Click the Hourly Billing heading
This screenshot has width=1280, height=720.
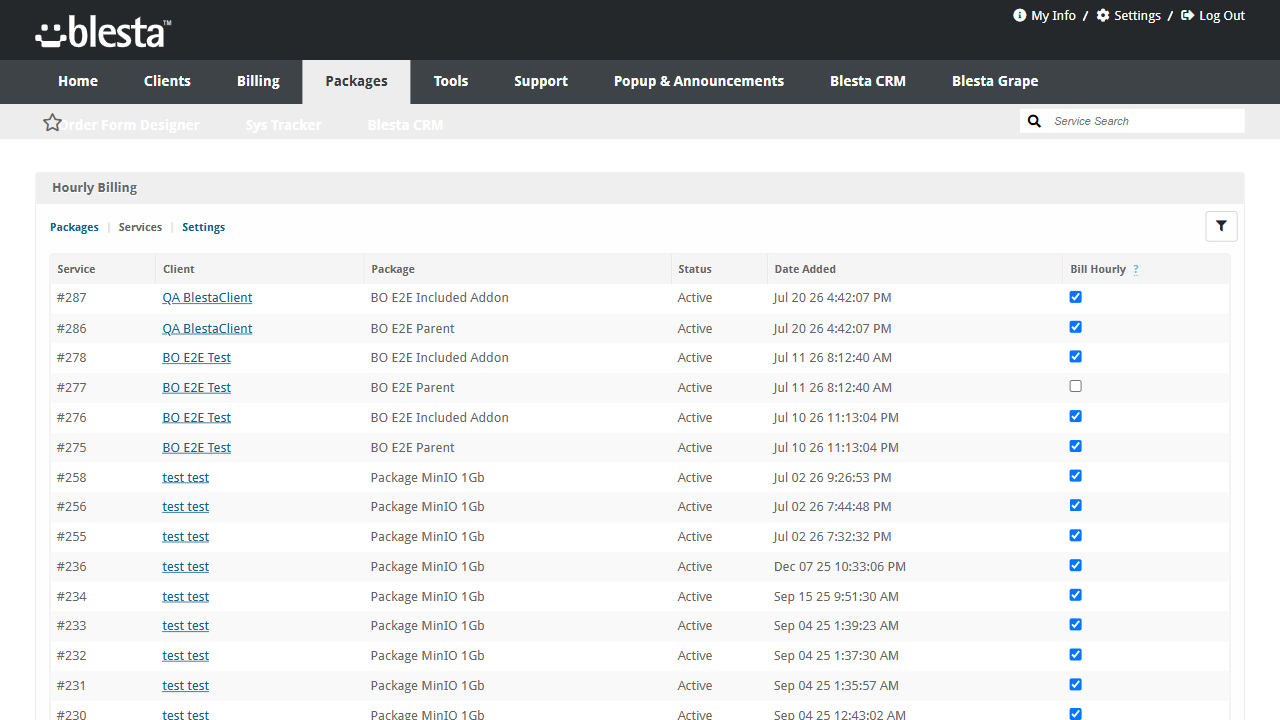tap(95, 187)
